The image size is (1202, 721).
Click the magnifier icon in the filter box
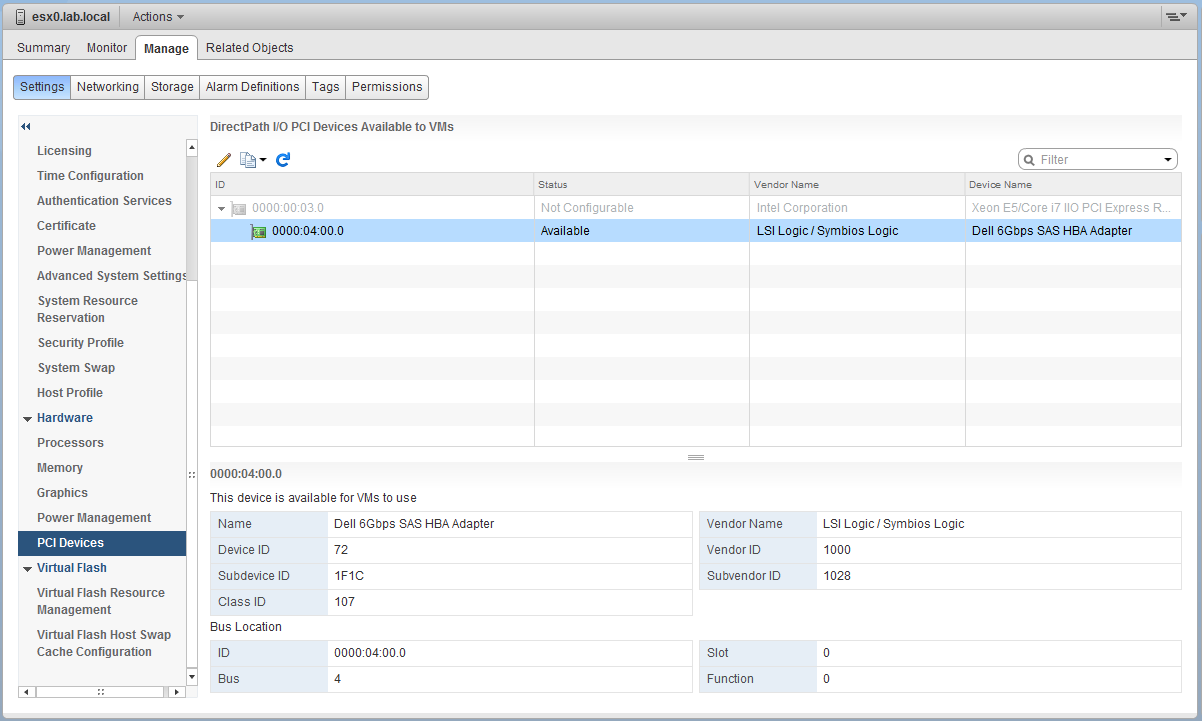pos(1034,158)
